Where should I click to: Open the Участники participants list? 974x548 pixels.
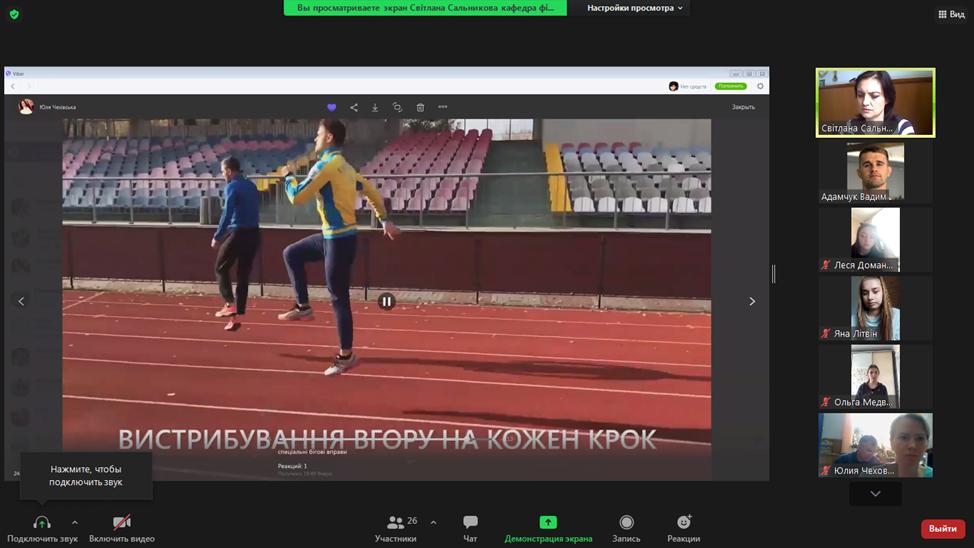pyautogui.click(x=396, y=528)
